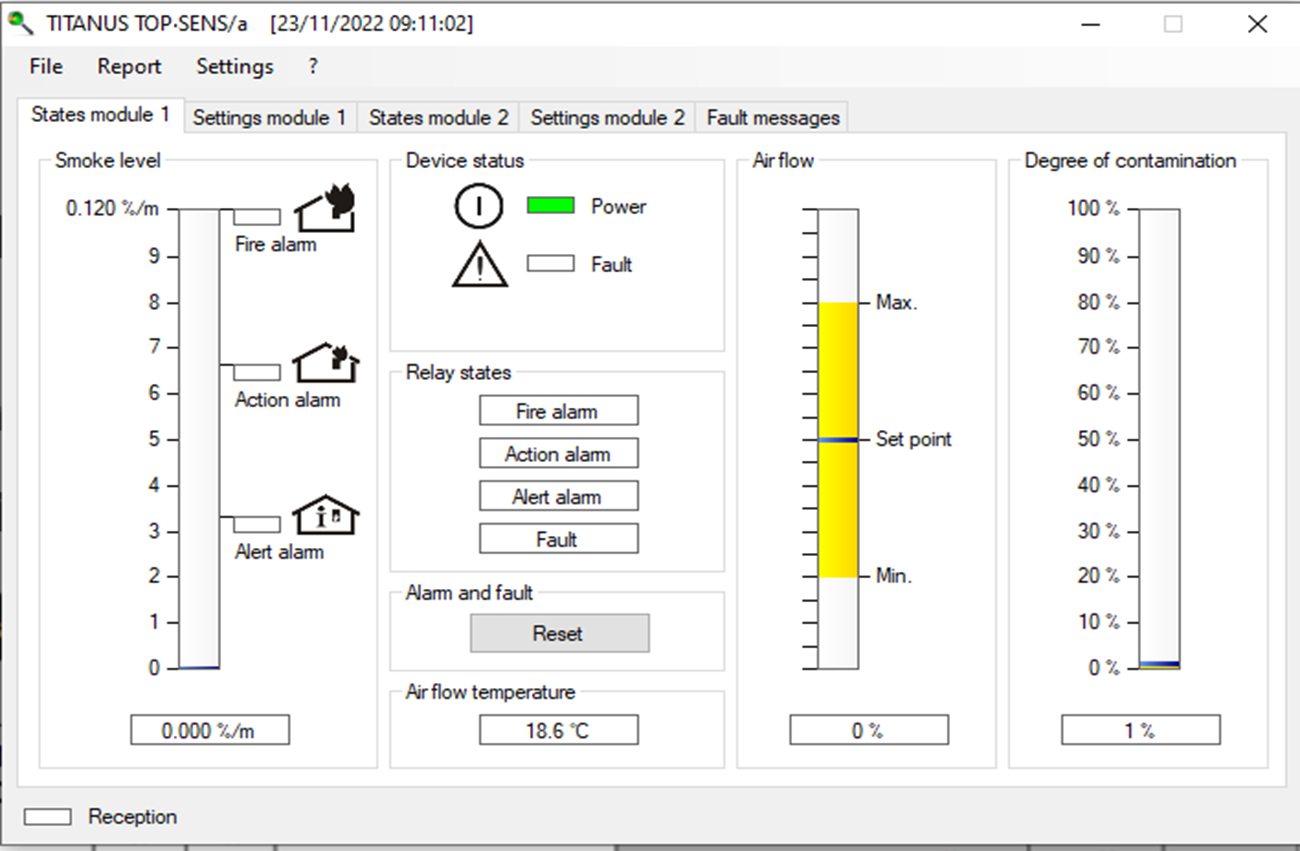Click the contamination value field 1 %

click(1140, 731)
